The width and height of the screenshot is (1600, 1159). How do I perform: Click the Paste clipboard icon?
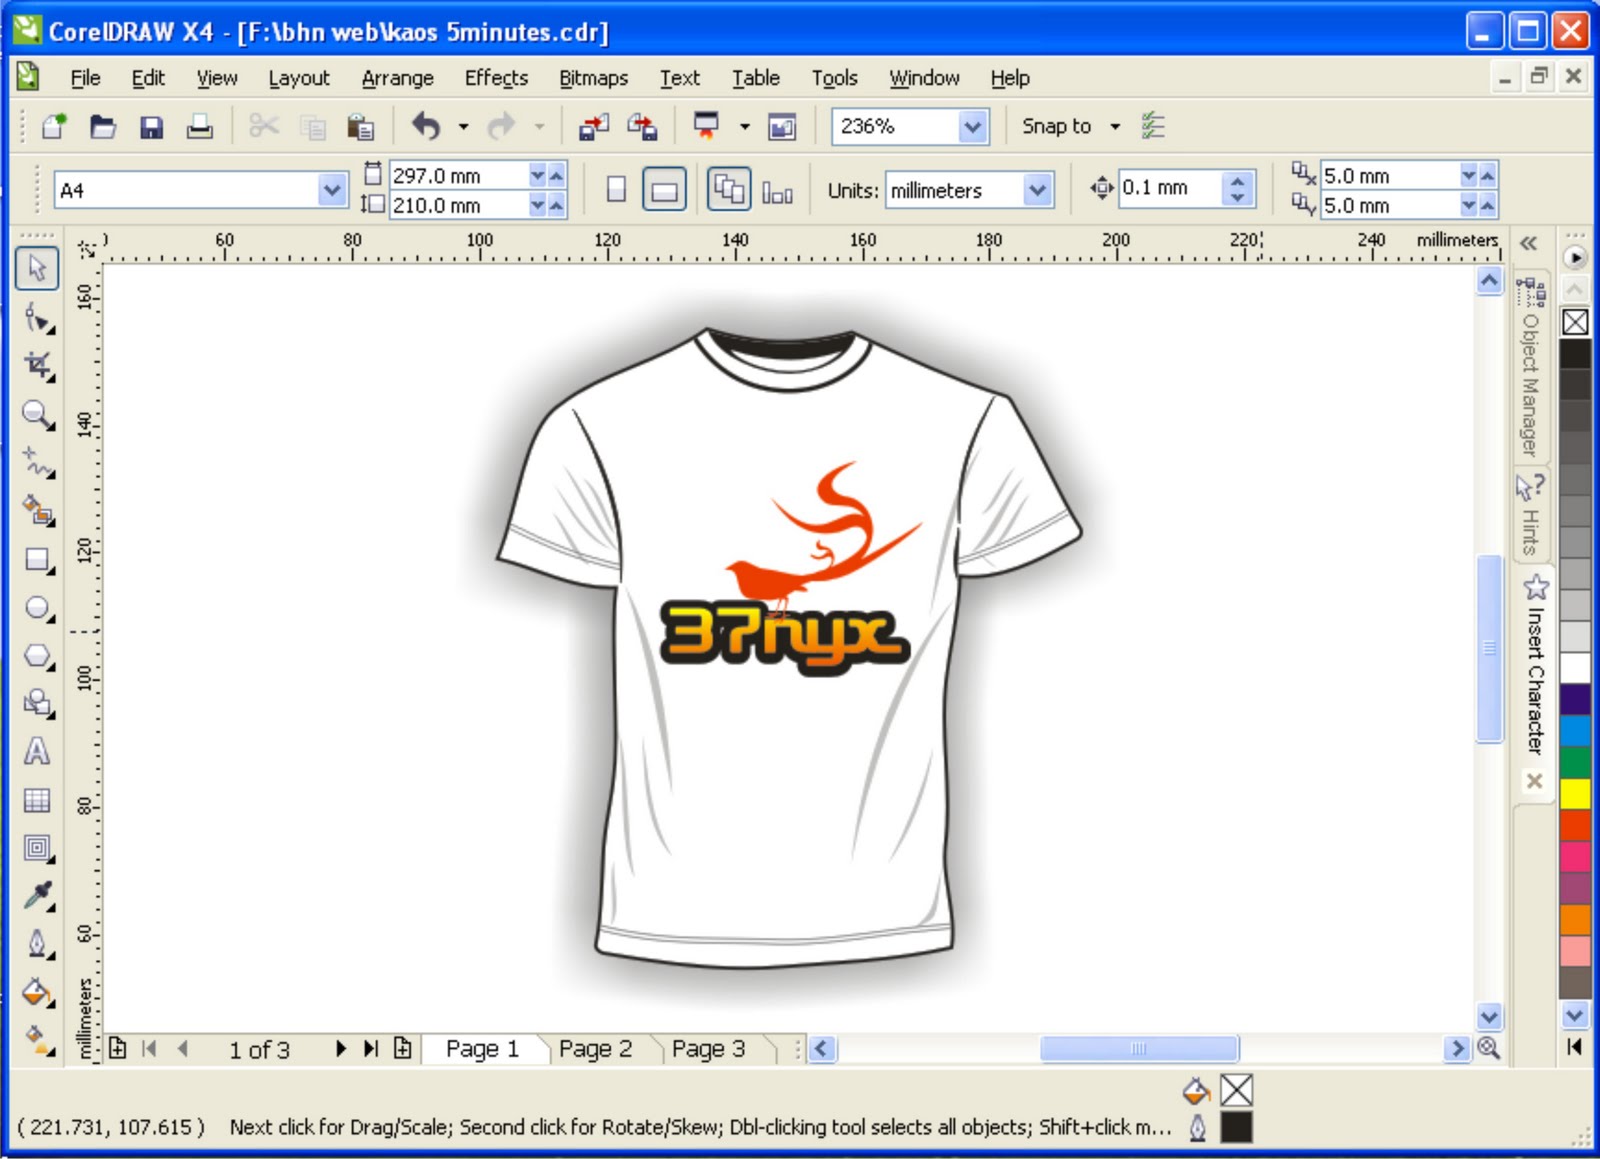click(360, 126)
